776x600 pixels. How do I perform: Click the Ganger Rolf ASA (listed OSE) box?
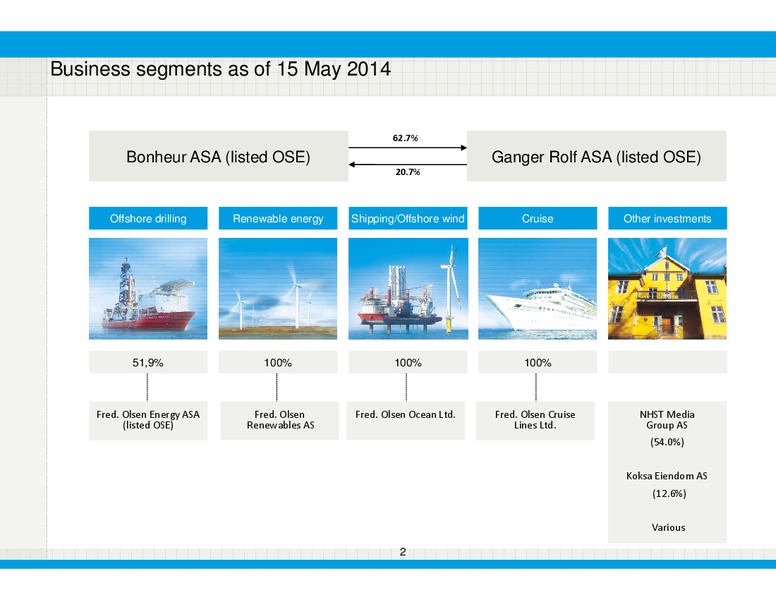tap(596, 156)
